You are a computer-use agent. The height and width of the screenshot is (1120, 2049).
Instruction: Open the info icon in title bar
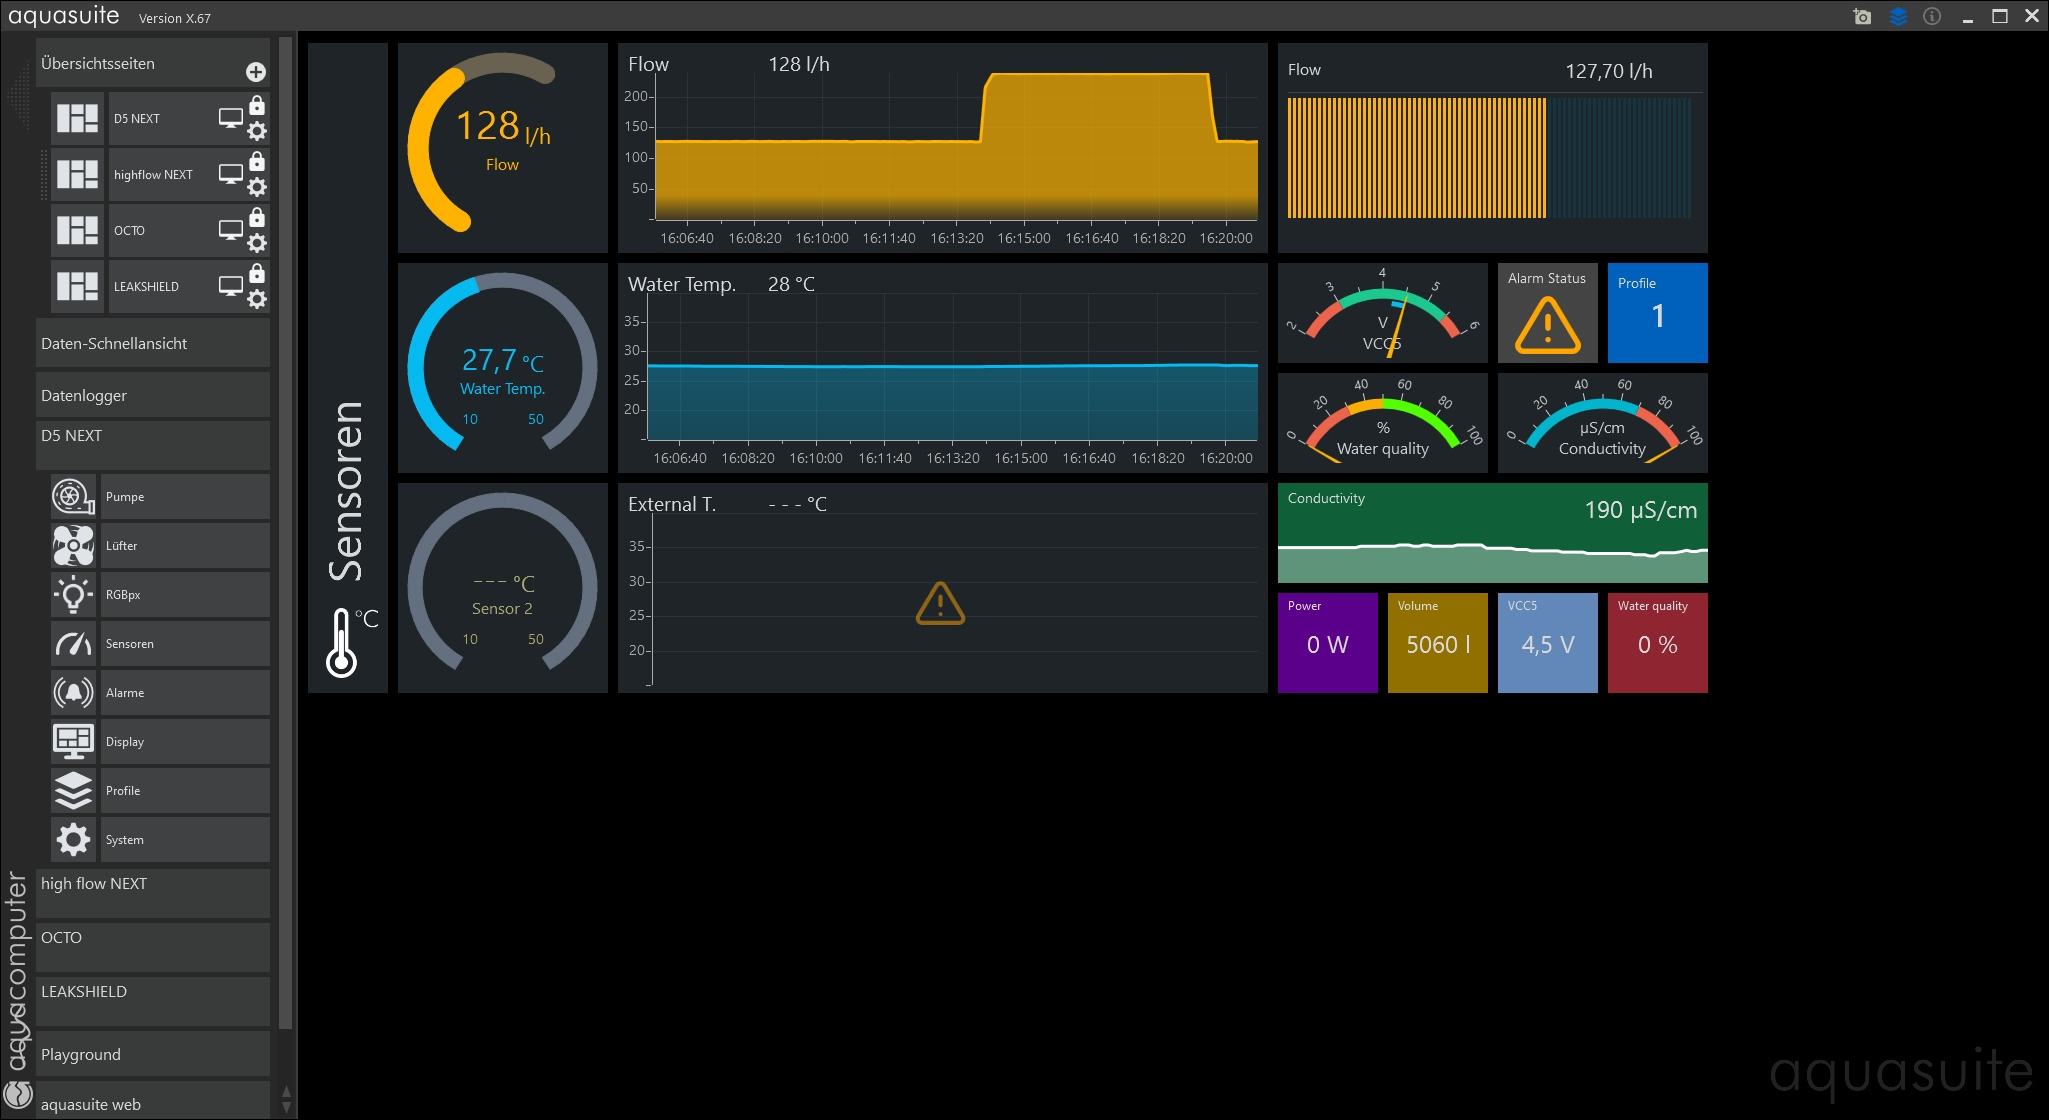point(1932,17)
